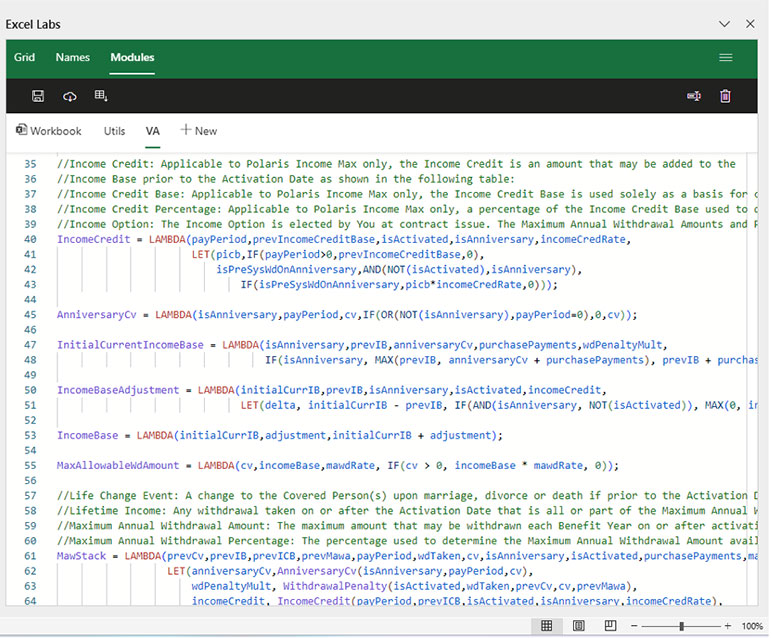Switch to Normal view in the status bar
The image size is (772, 638).
point(547,626)
